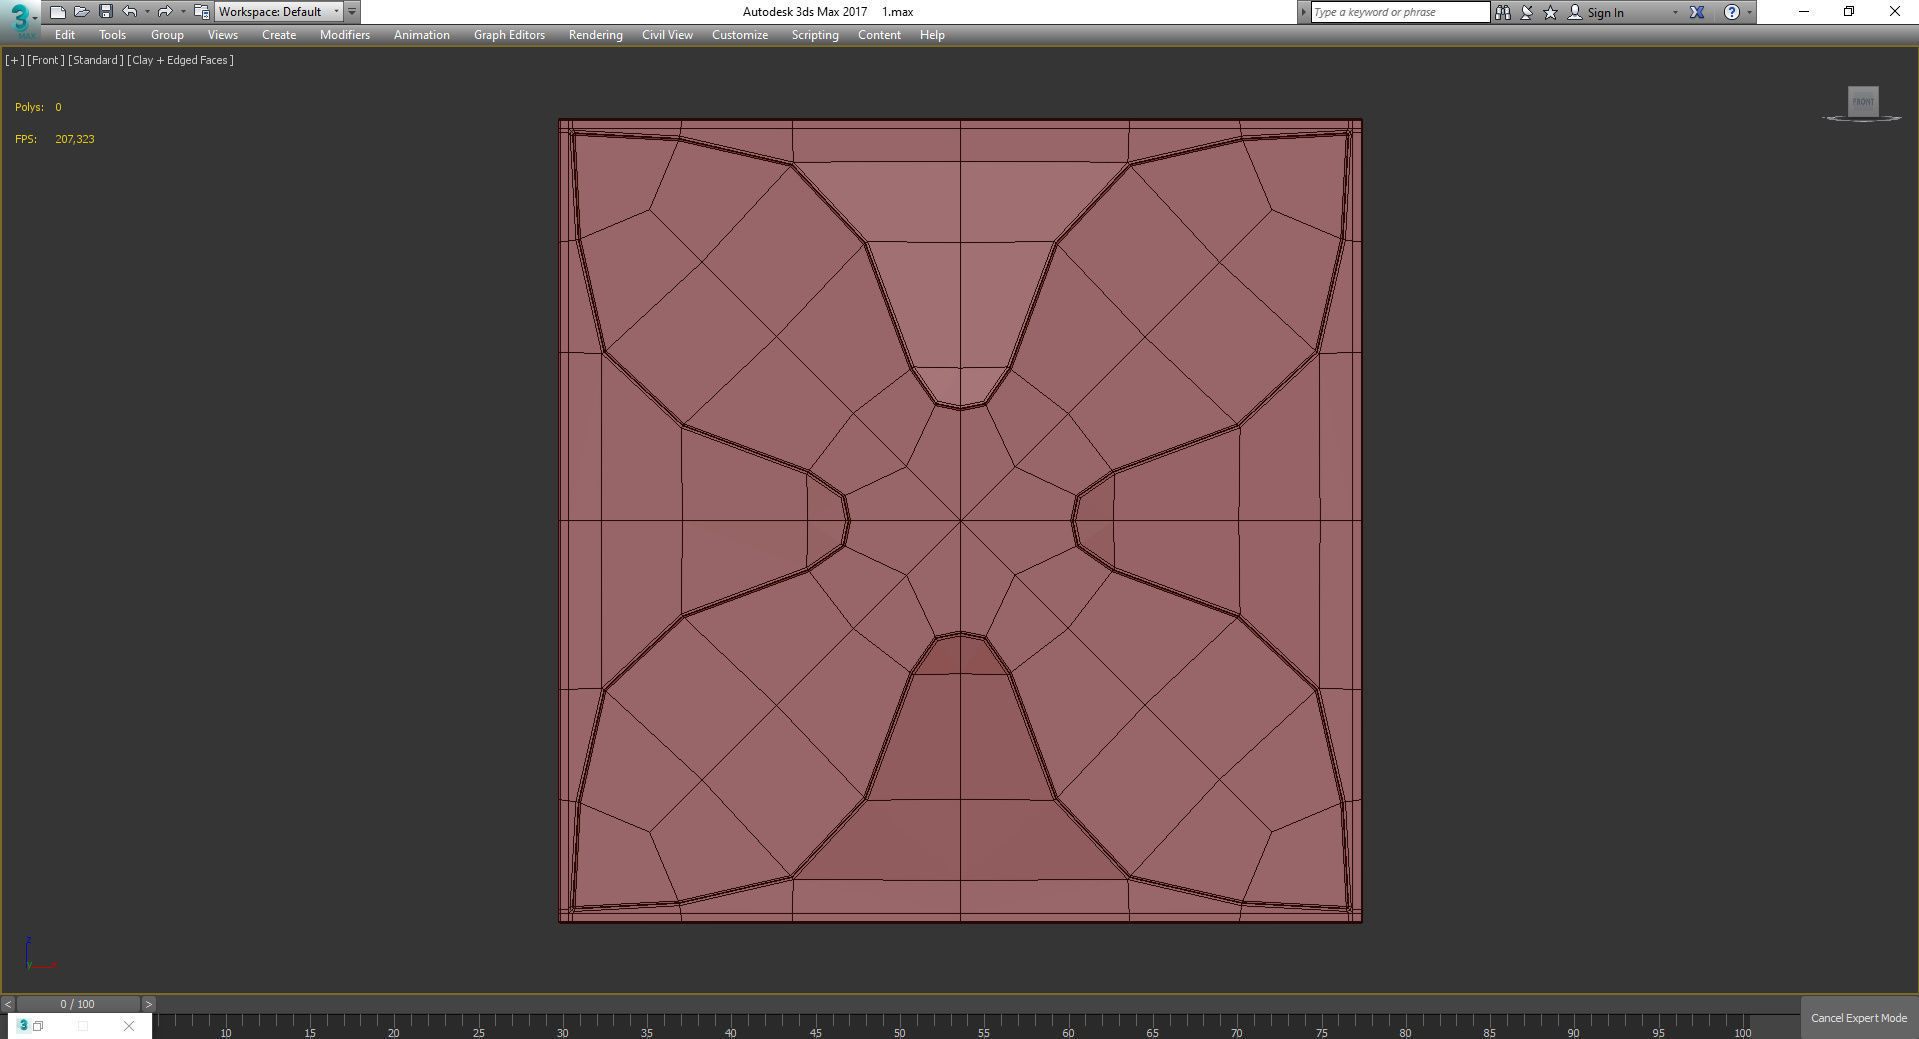
Task: Click the center vertex of the mesh
Action: point(960,520)
